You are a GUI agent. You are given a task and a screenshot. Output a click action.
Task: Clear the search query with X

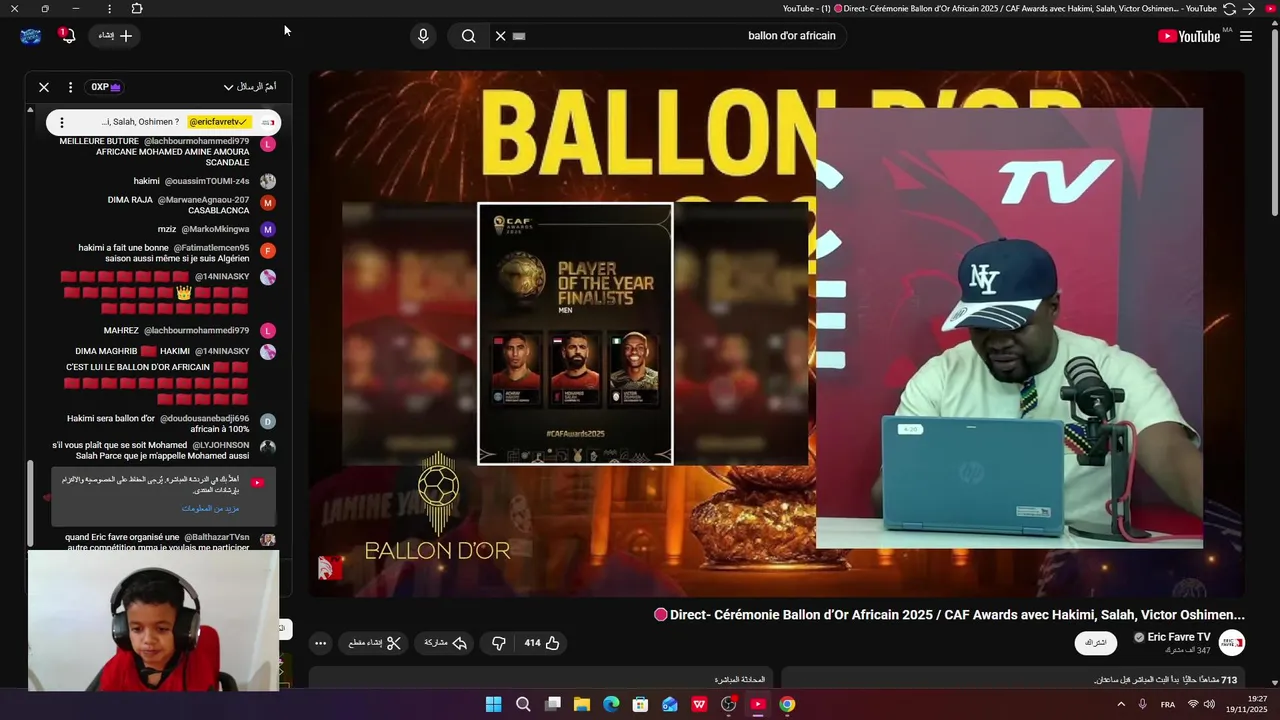click(x=501, y=36)
